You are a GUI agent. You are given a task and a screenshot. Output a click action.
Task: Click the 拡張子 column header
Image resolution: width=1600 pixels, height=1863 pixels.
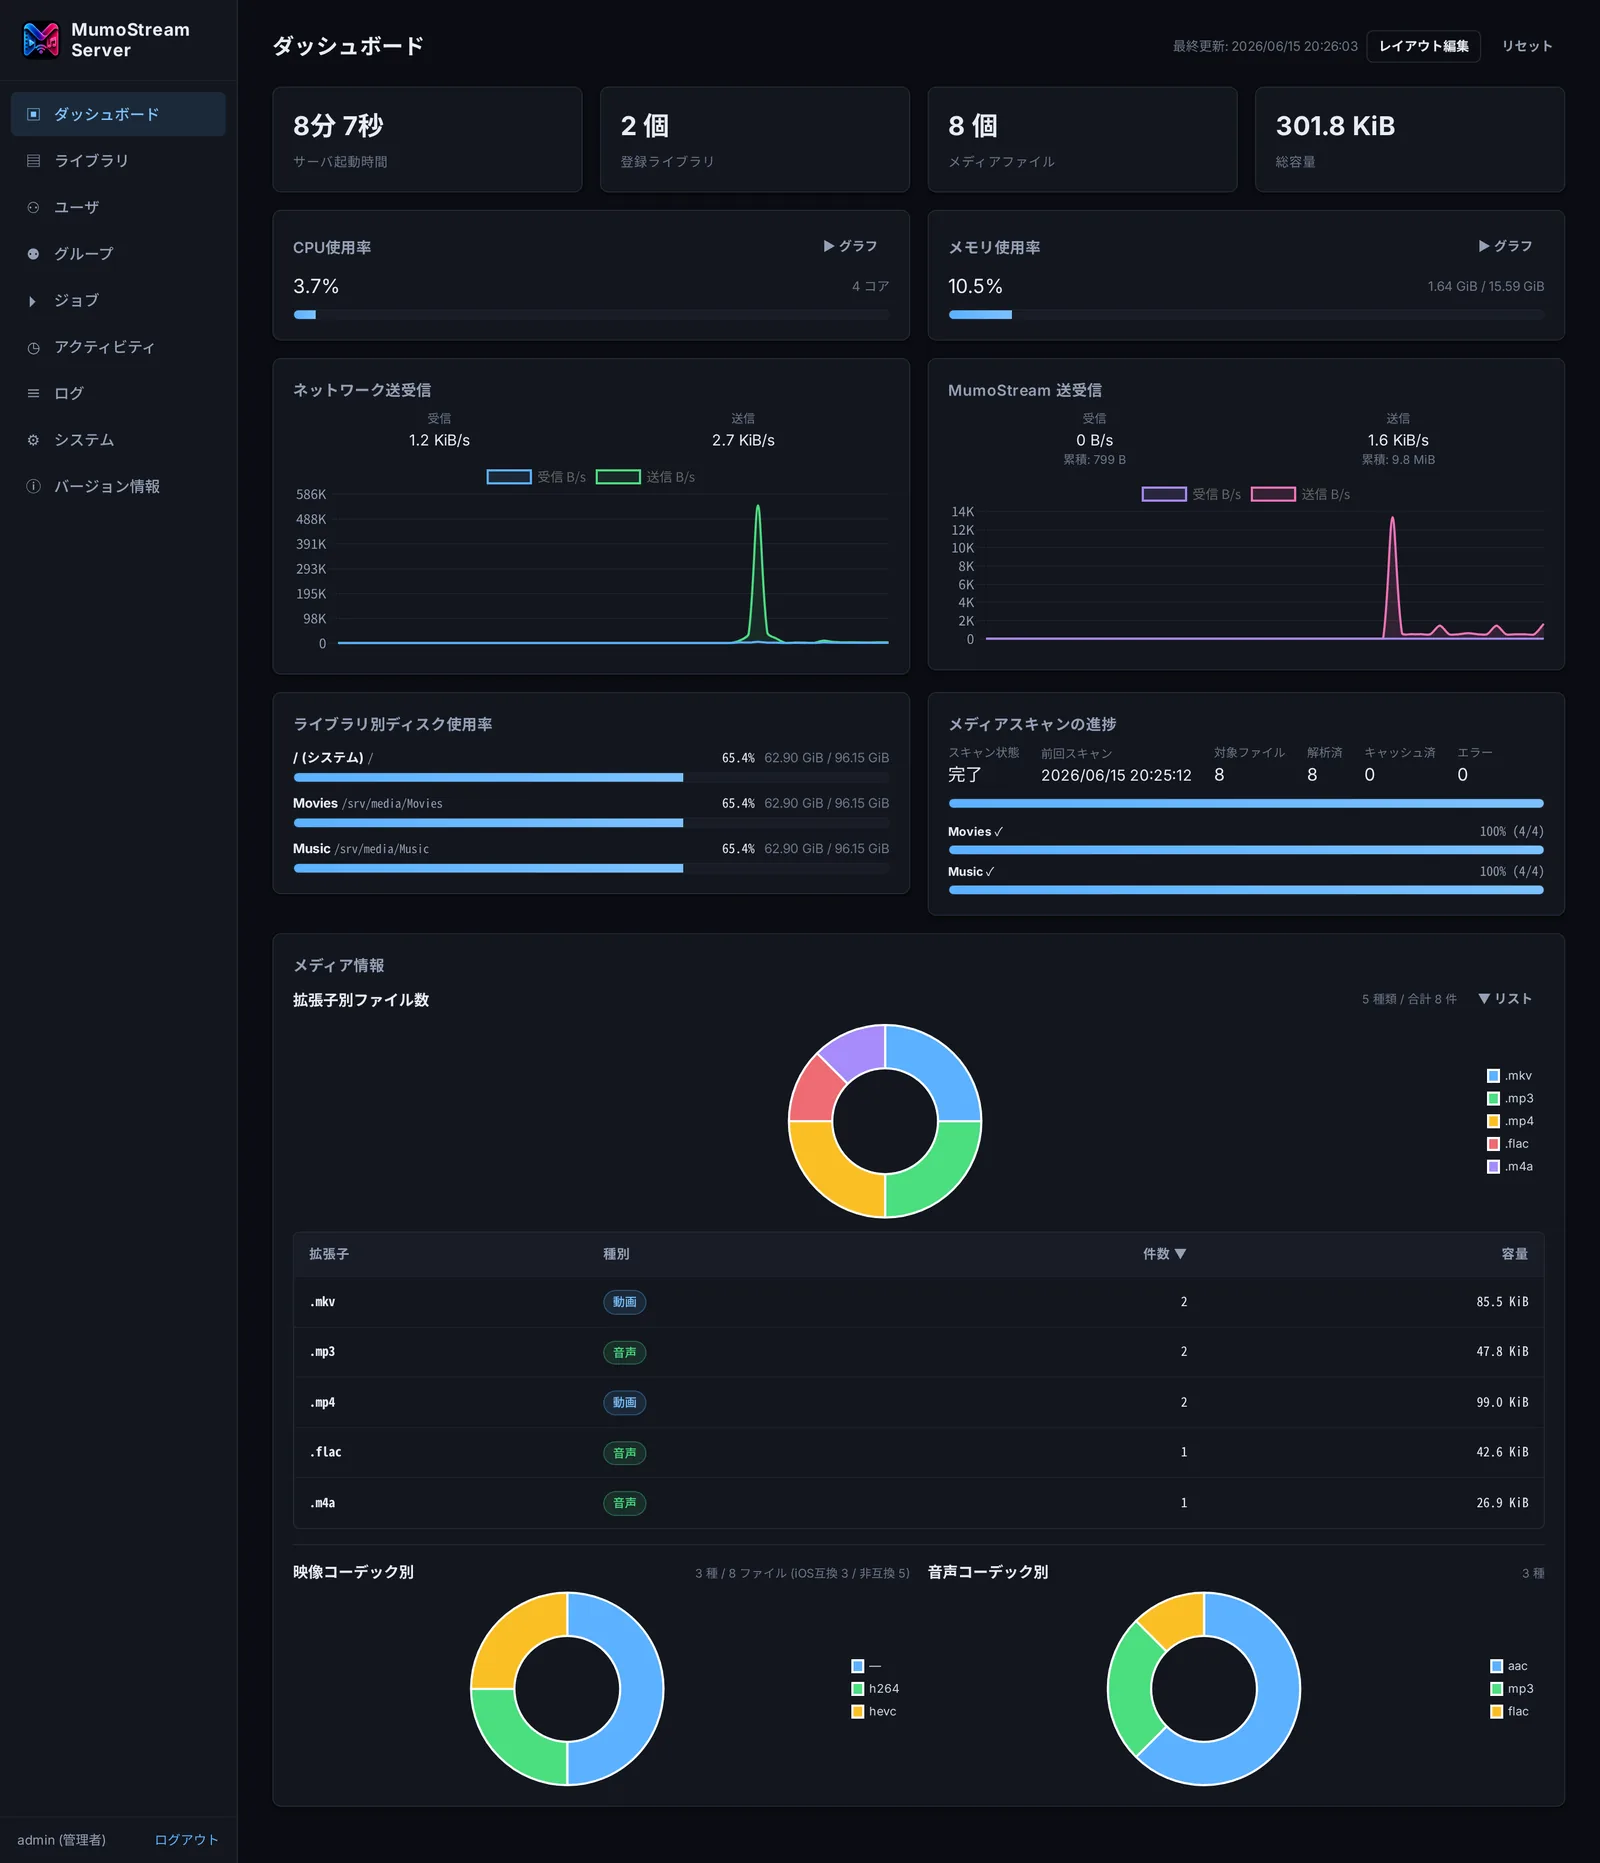329,1254
